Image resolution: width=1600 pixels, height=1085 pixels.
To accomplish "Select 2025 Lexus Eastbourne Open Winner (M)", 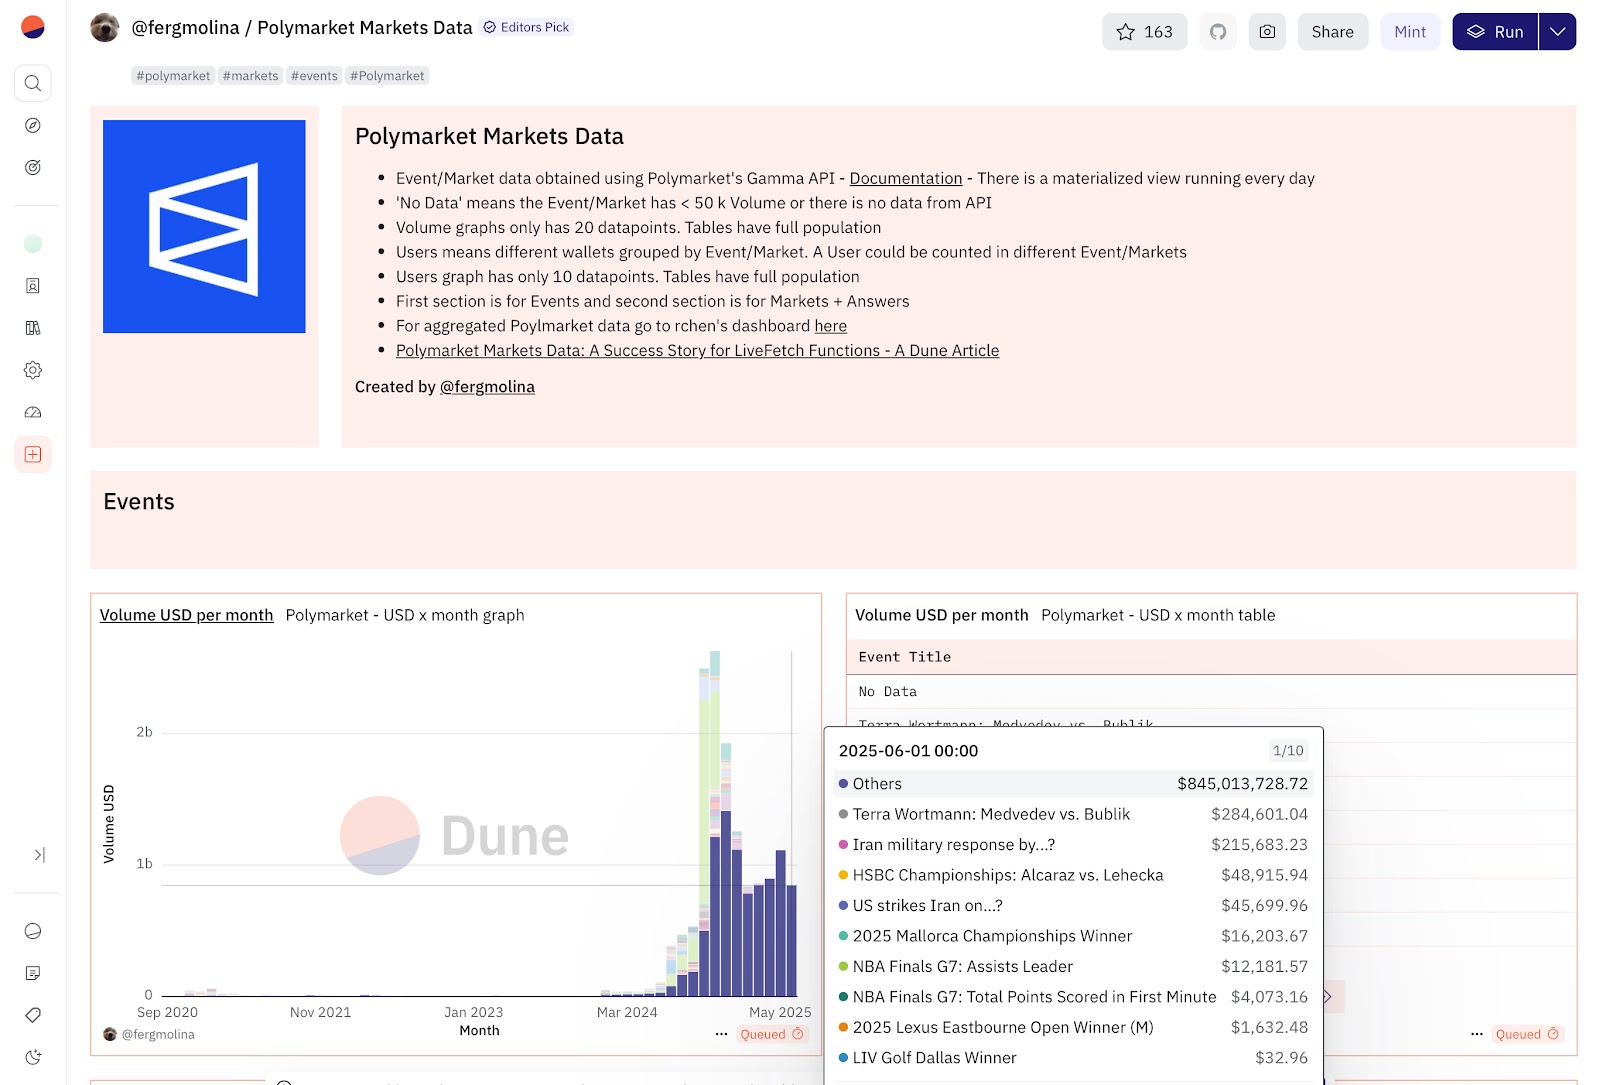I will point(1072,1028).
